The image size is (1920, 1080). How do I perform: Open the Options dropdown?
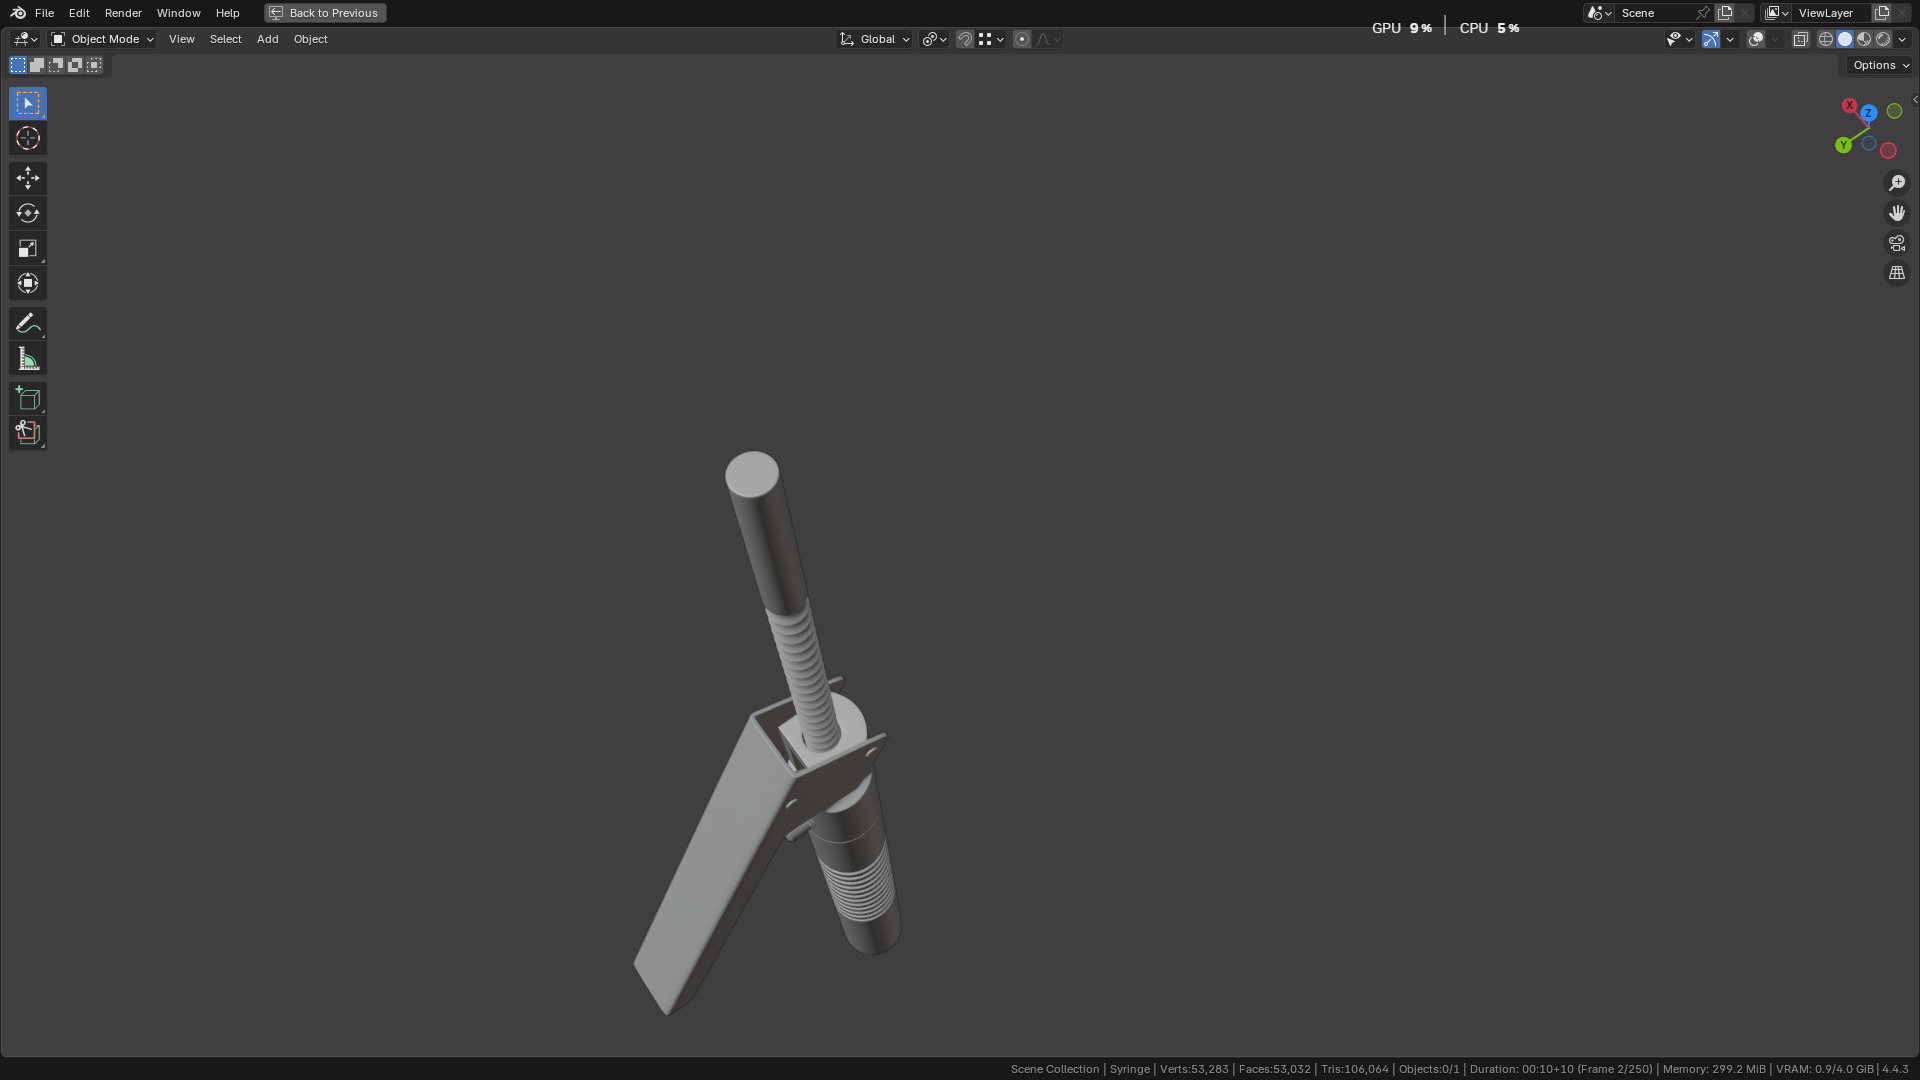(1881, 65)
